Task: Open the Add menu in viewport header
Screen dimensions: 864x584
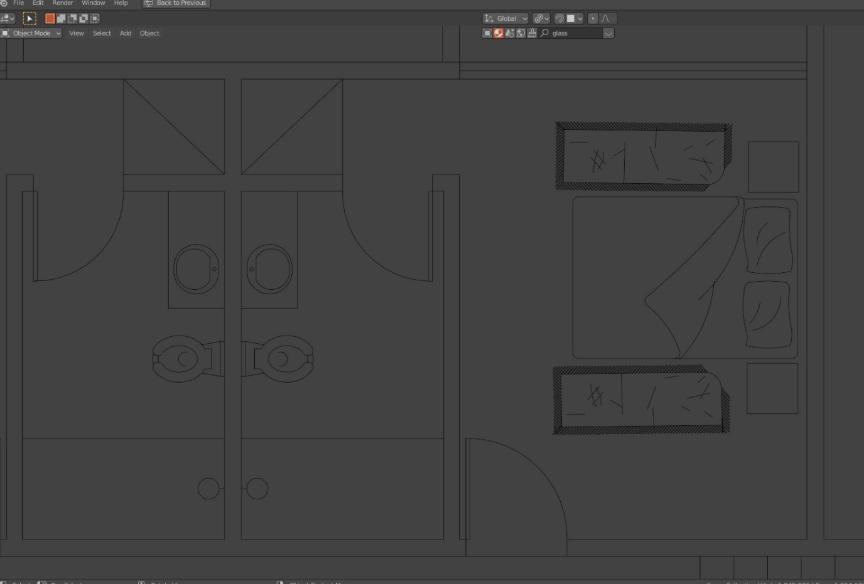Action: [125, 33]
